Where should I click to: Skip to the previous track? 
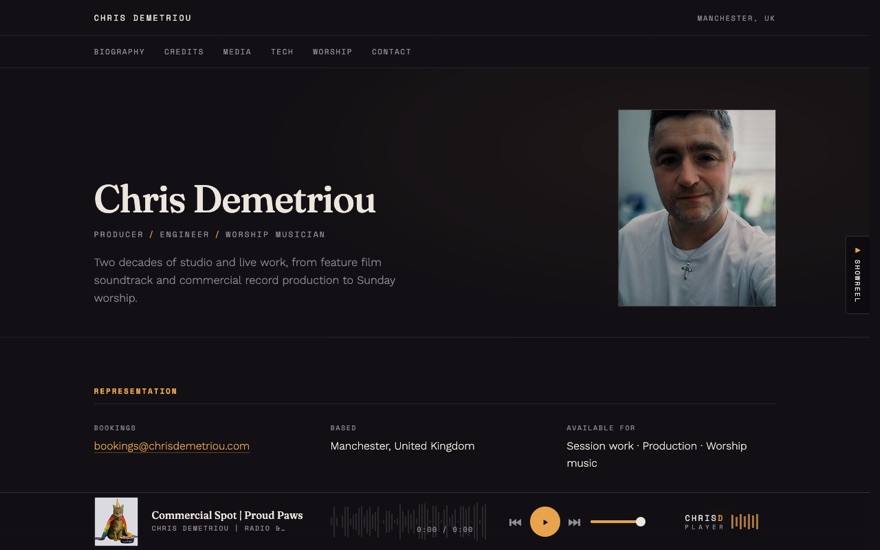pos(515,522)
